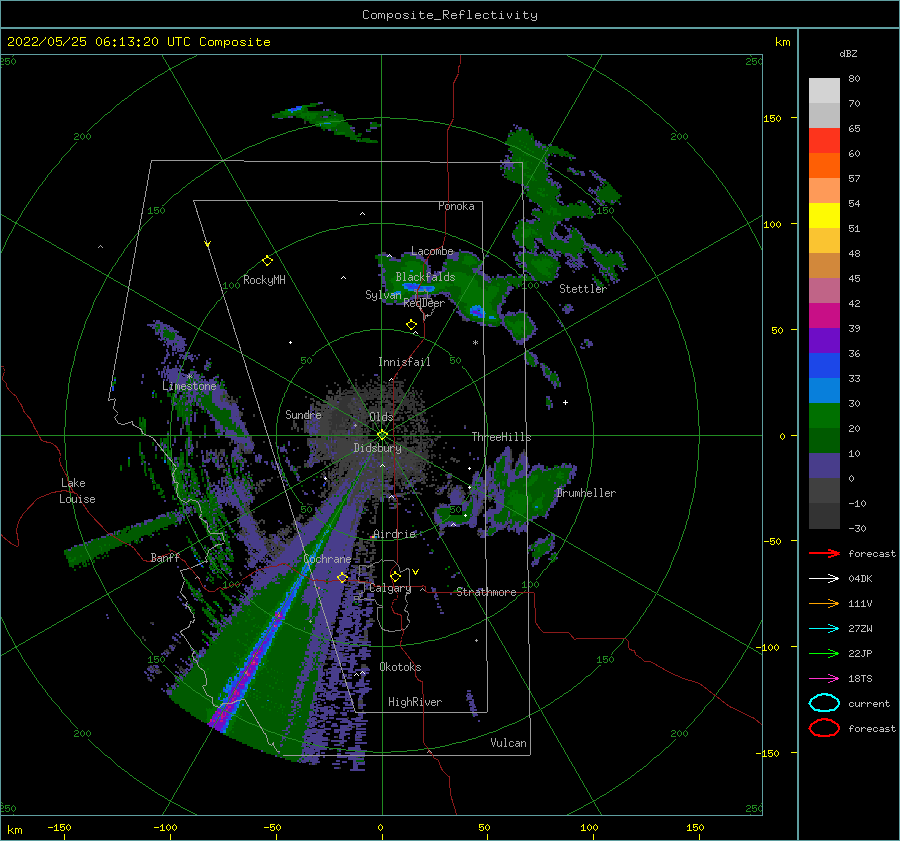
Task: Click the yellow diamond marker near RockyMH
Action: 267,261
